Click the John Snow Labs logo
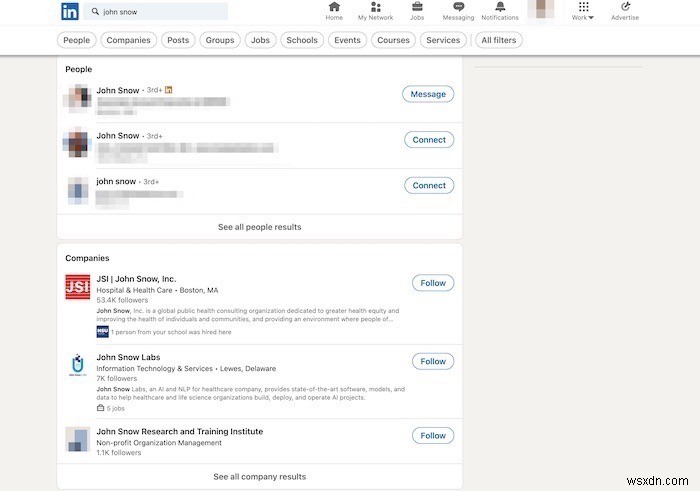The width and height of the screenshot is (700, 491). (x=78, y=365)
